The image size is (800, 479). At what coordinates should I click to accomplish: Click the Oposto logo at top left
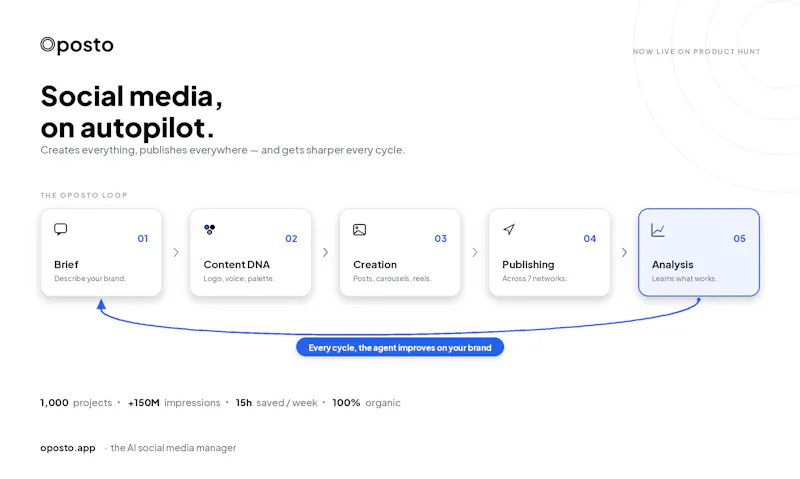(77, 45)
